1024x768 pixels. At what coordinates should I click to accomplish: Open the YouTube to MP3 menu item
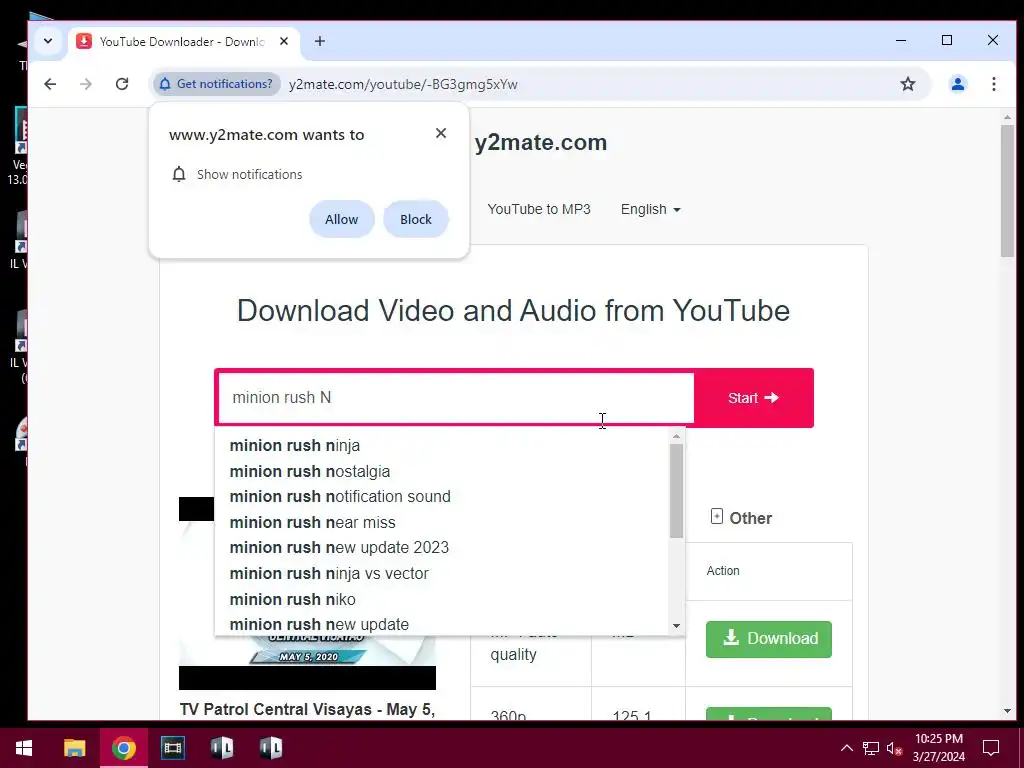tap(539, 209)
